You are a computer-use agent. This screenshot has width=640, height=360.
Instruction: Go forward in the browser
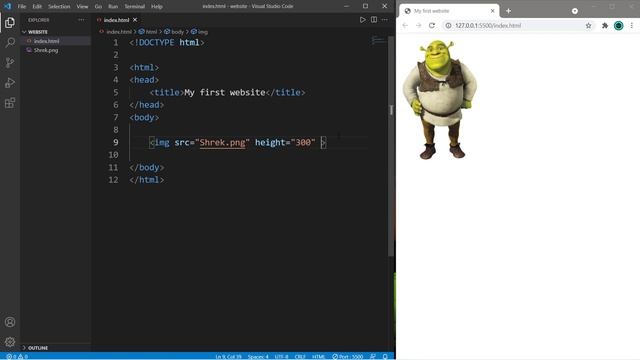pos(418,25)
